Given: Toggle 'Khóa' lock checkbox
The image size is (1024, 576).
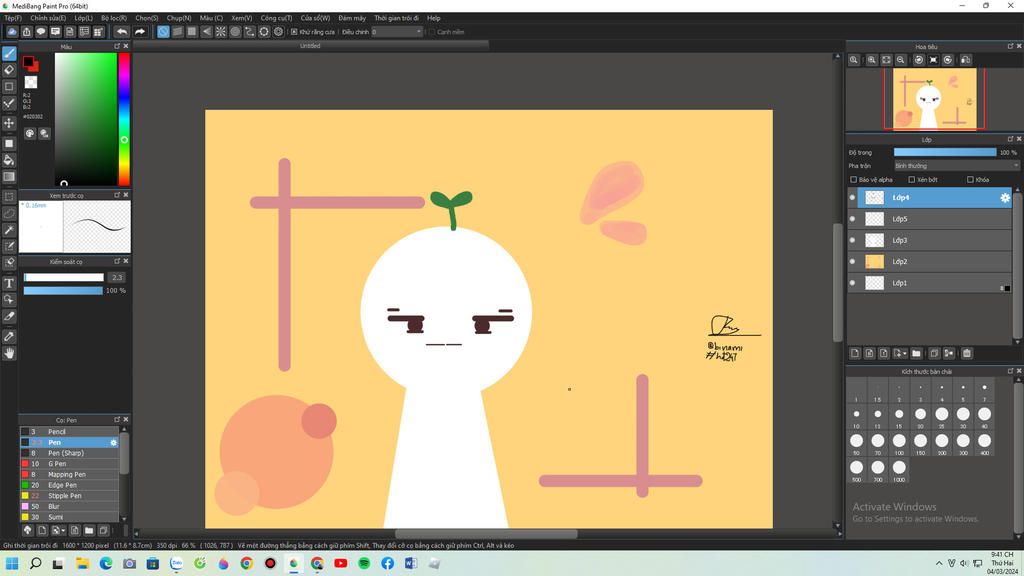Looking at the screenshot, I should 970,180.
